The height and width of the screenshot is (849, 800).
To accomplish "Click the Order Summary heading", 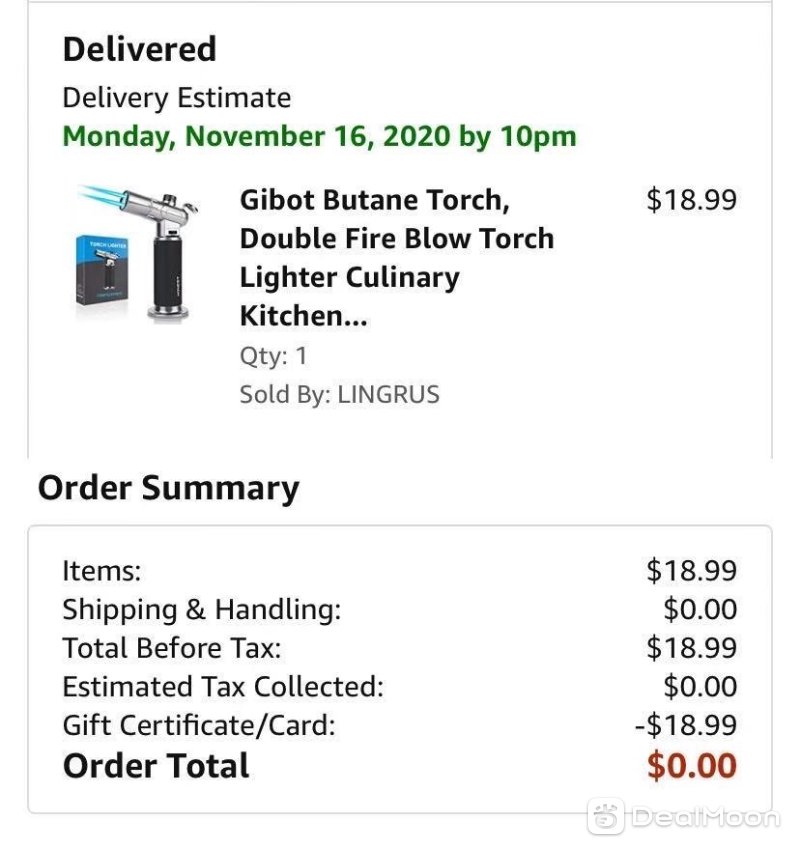I will [x=168, y=488].
